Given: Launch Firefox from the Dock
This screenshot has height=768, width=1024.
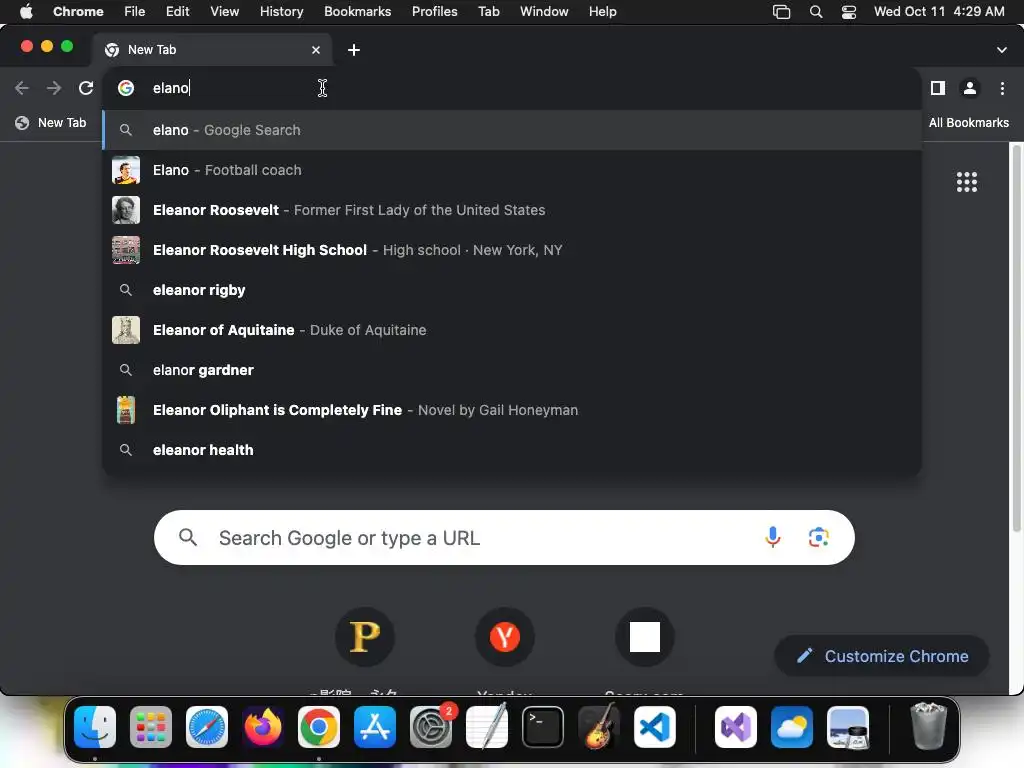Looking at the screenshot, I should pos(263,727).
